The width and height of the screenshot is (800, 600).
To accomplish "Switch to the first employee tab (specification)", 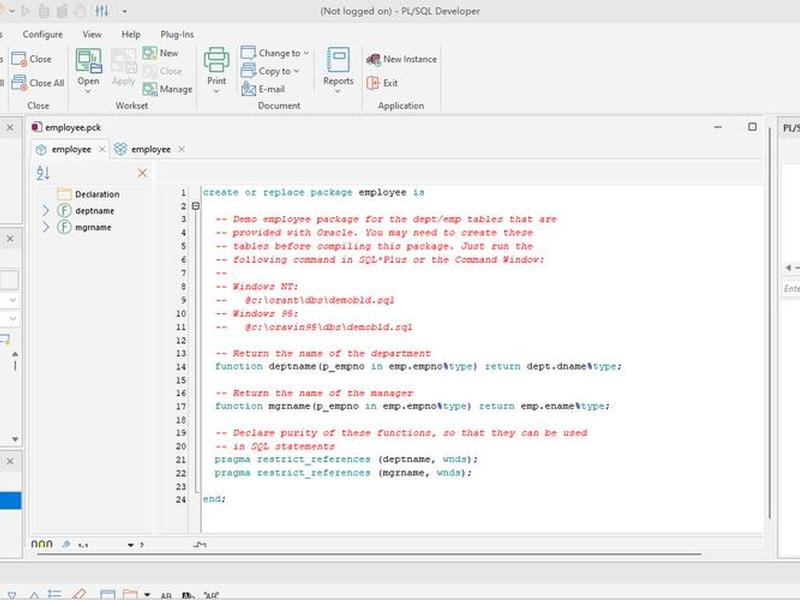I will click(71, 149).
